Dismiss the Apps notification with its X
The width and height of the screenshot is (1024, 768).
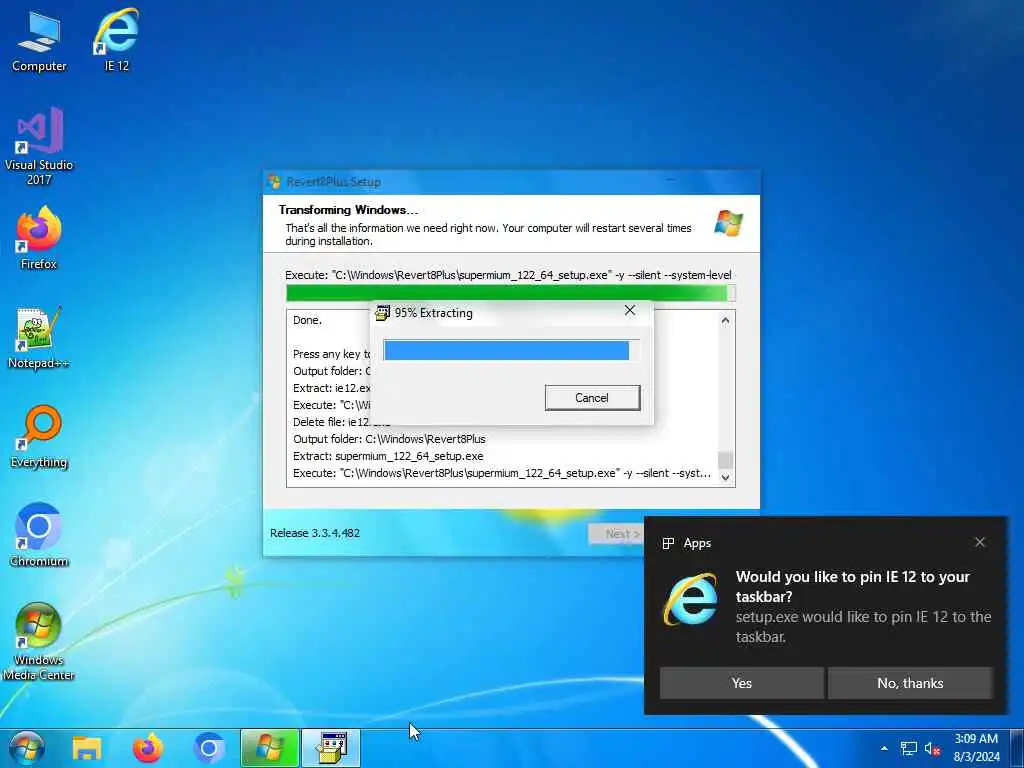[x=980, y=542]
